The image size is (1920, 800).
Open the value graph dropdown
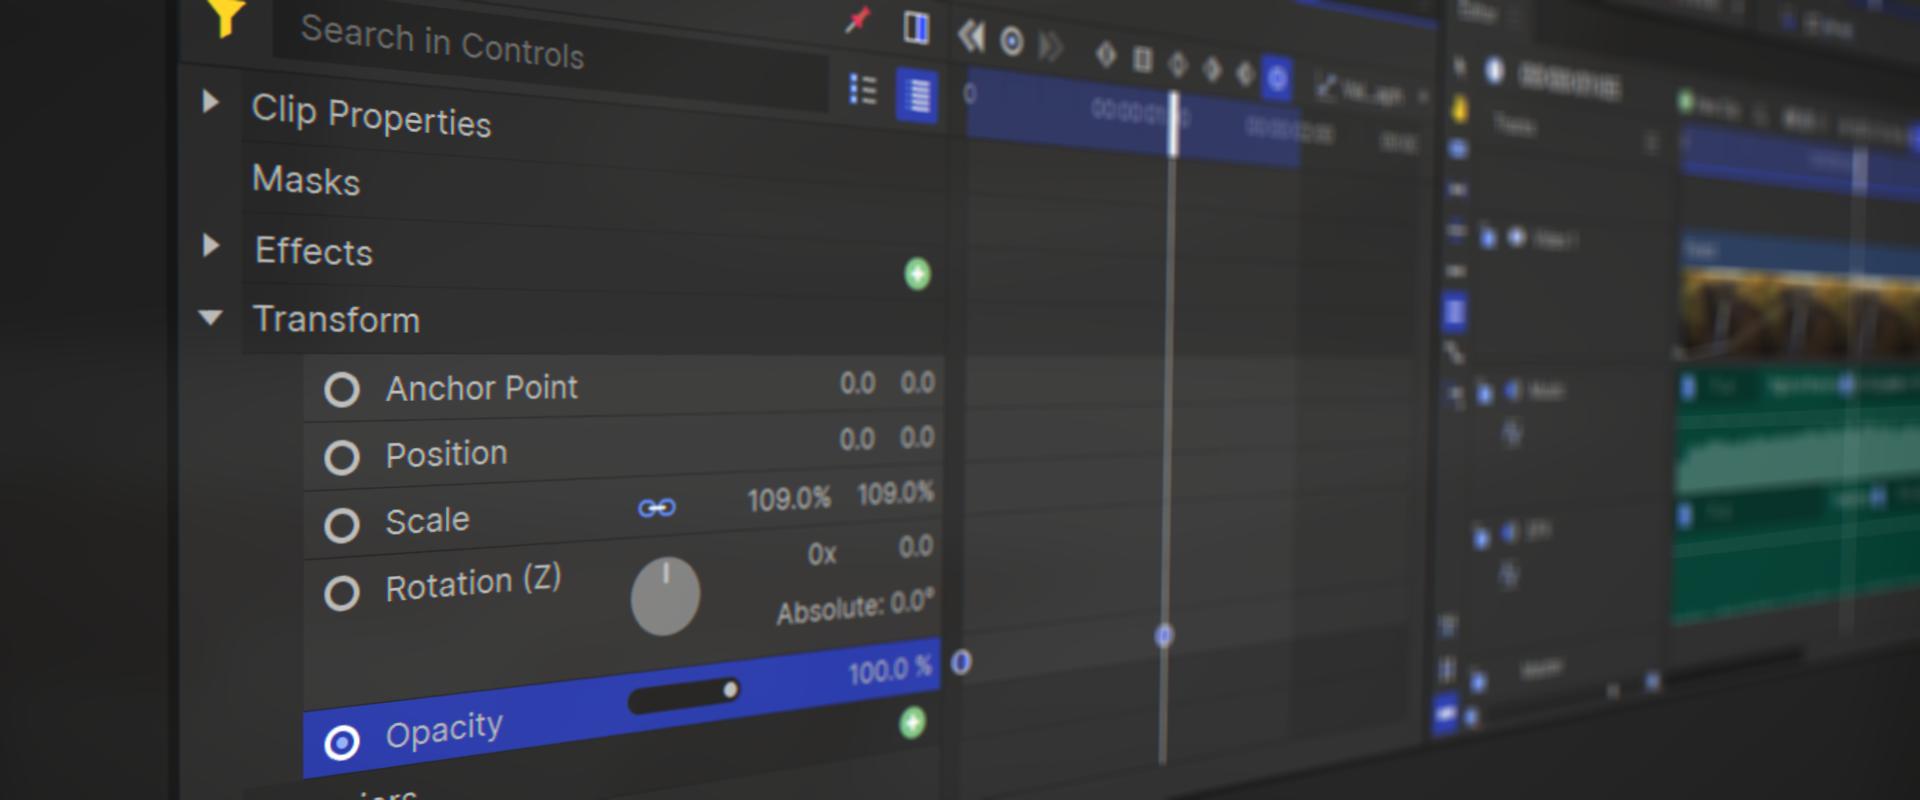[x=1374, y=93]
